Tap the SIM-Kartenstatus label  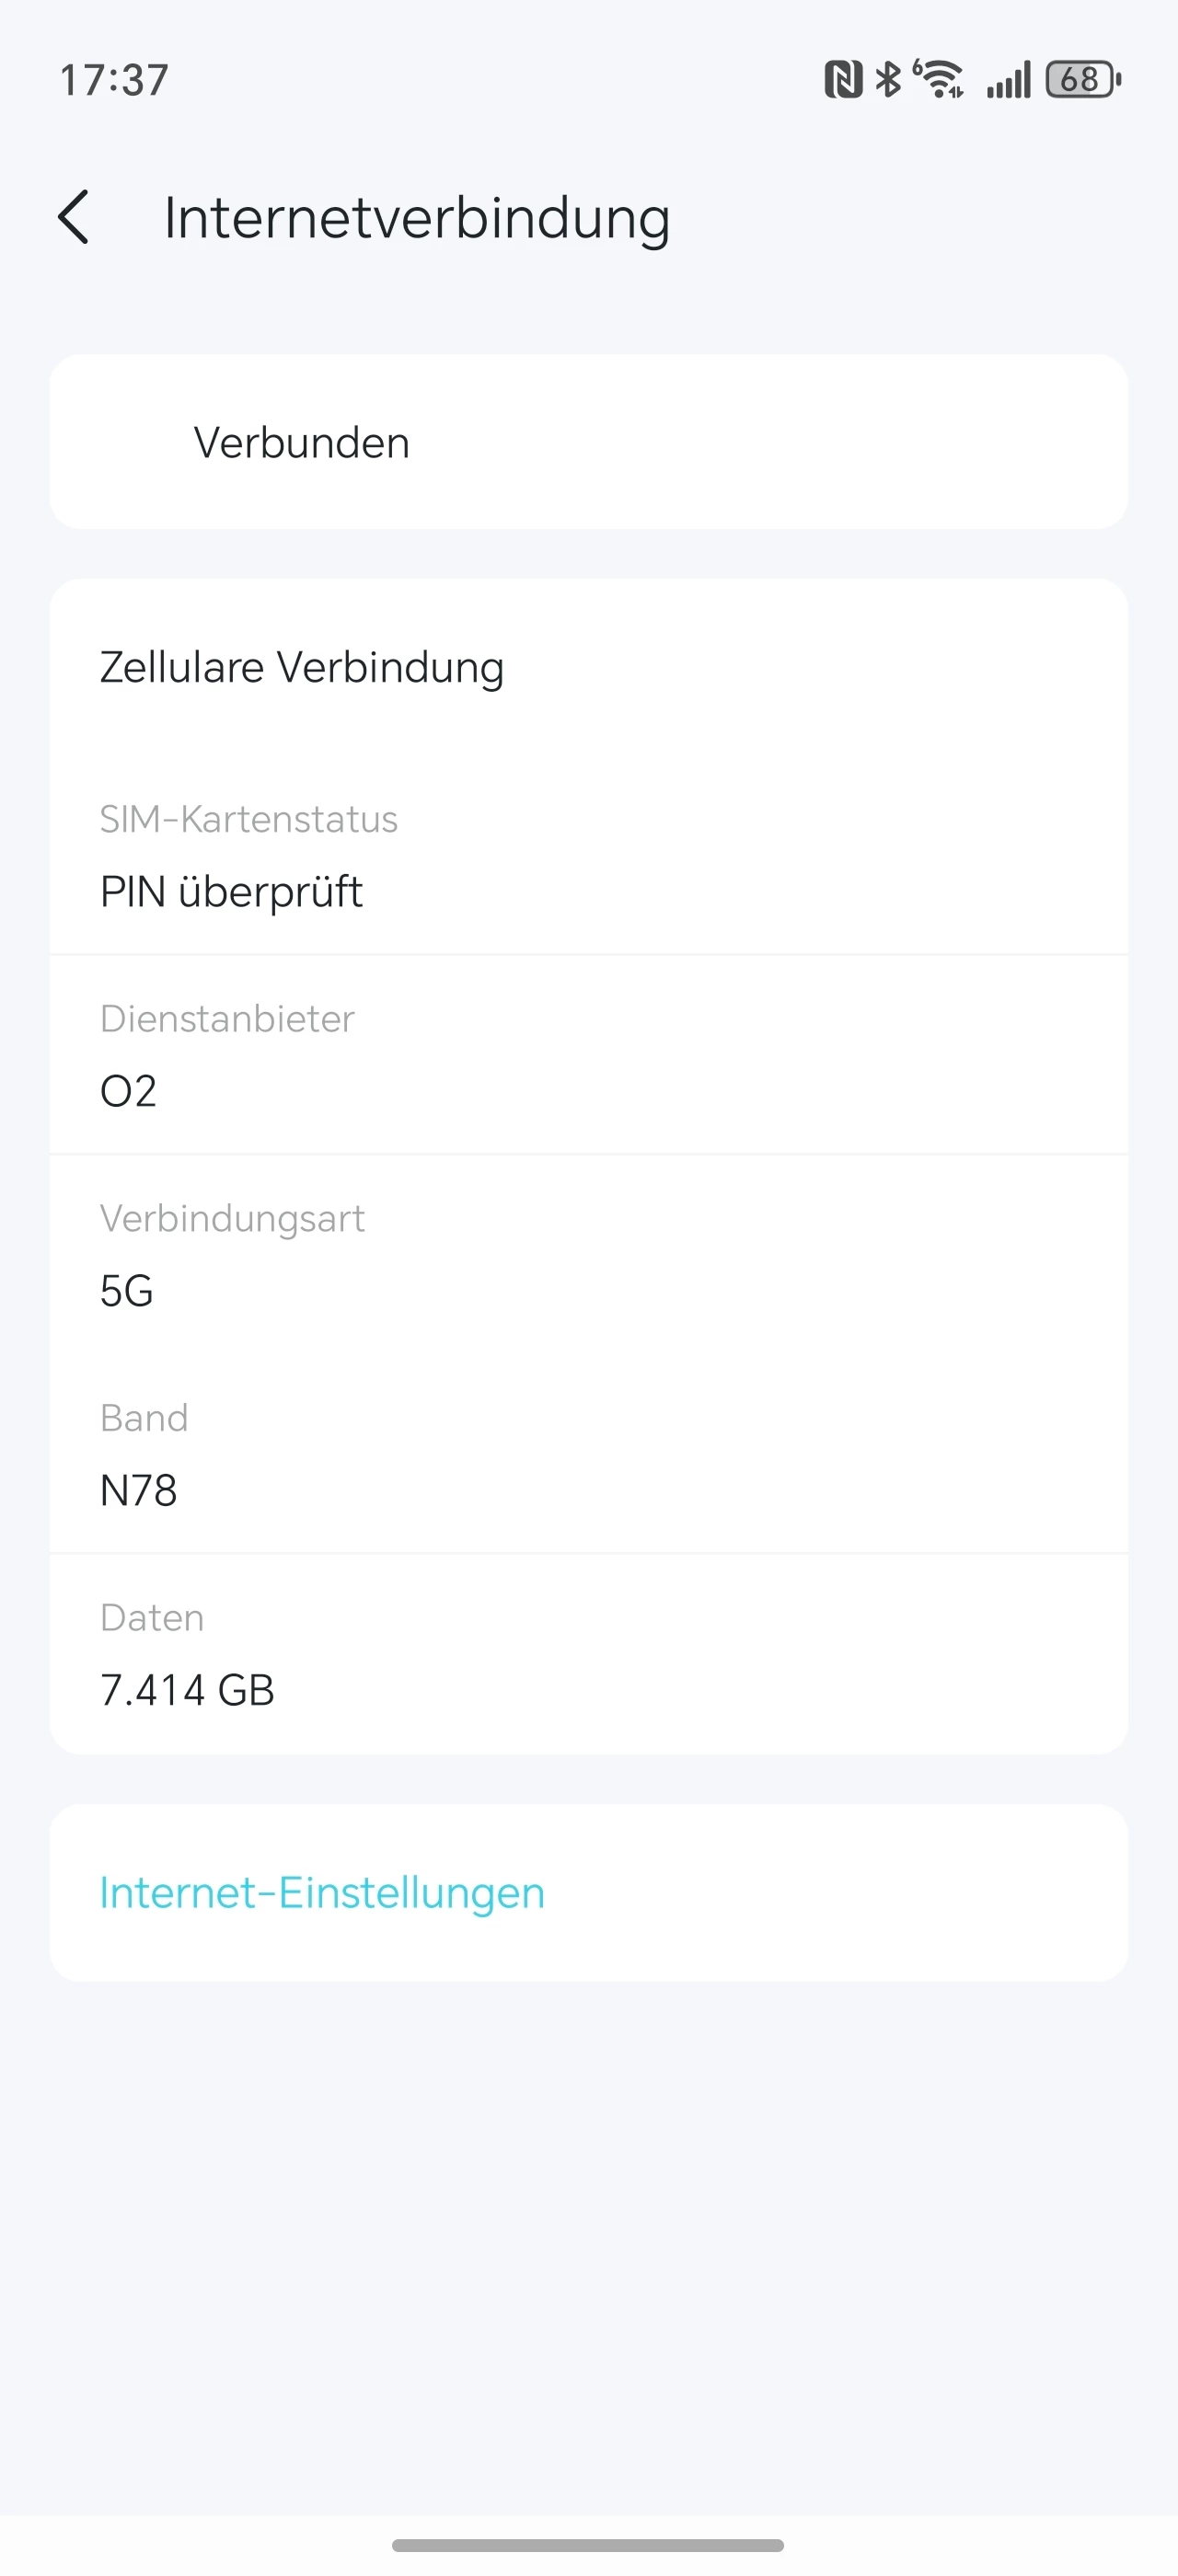(x=249, y=819)
